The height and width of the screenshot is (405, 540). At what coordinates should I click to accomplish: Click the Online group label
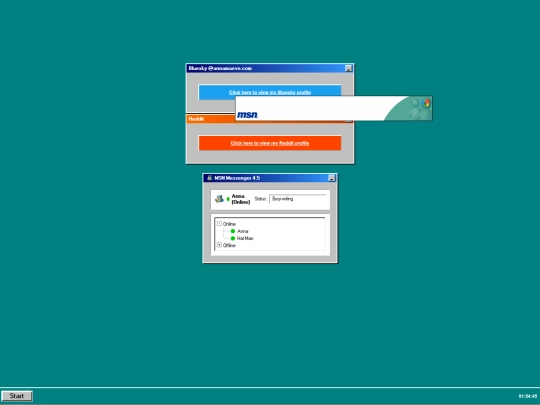tap(229, 224)
